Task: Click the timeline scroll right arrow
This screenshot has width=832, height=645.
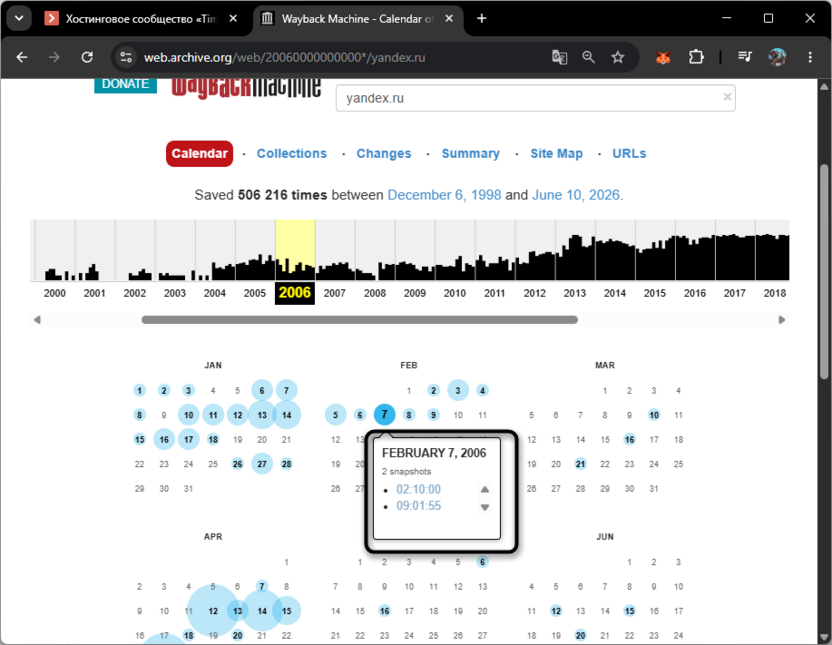Action: 782,320
